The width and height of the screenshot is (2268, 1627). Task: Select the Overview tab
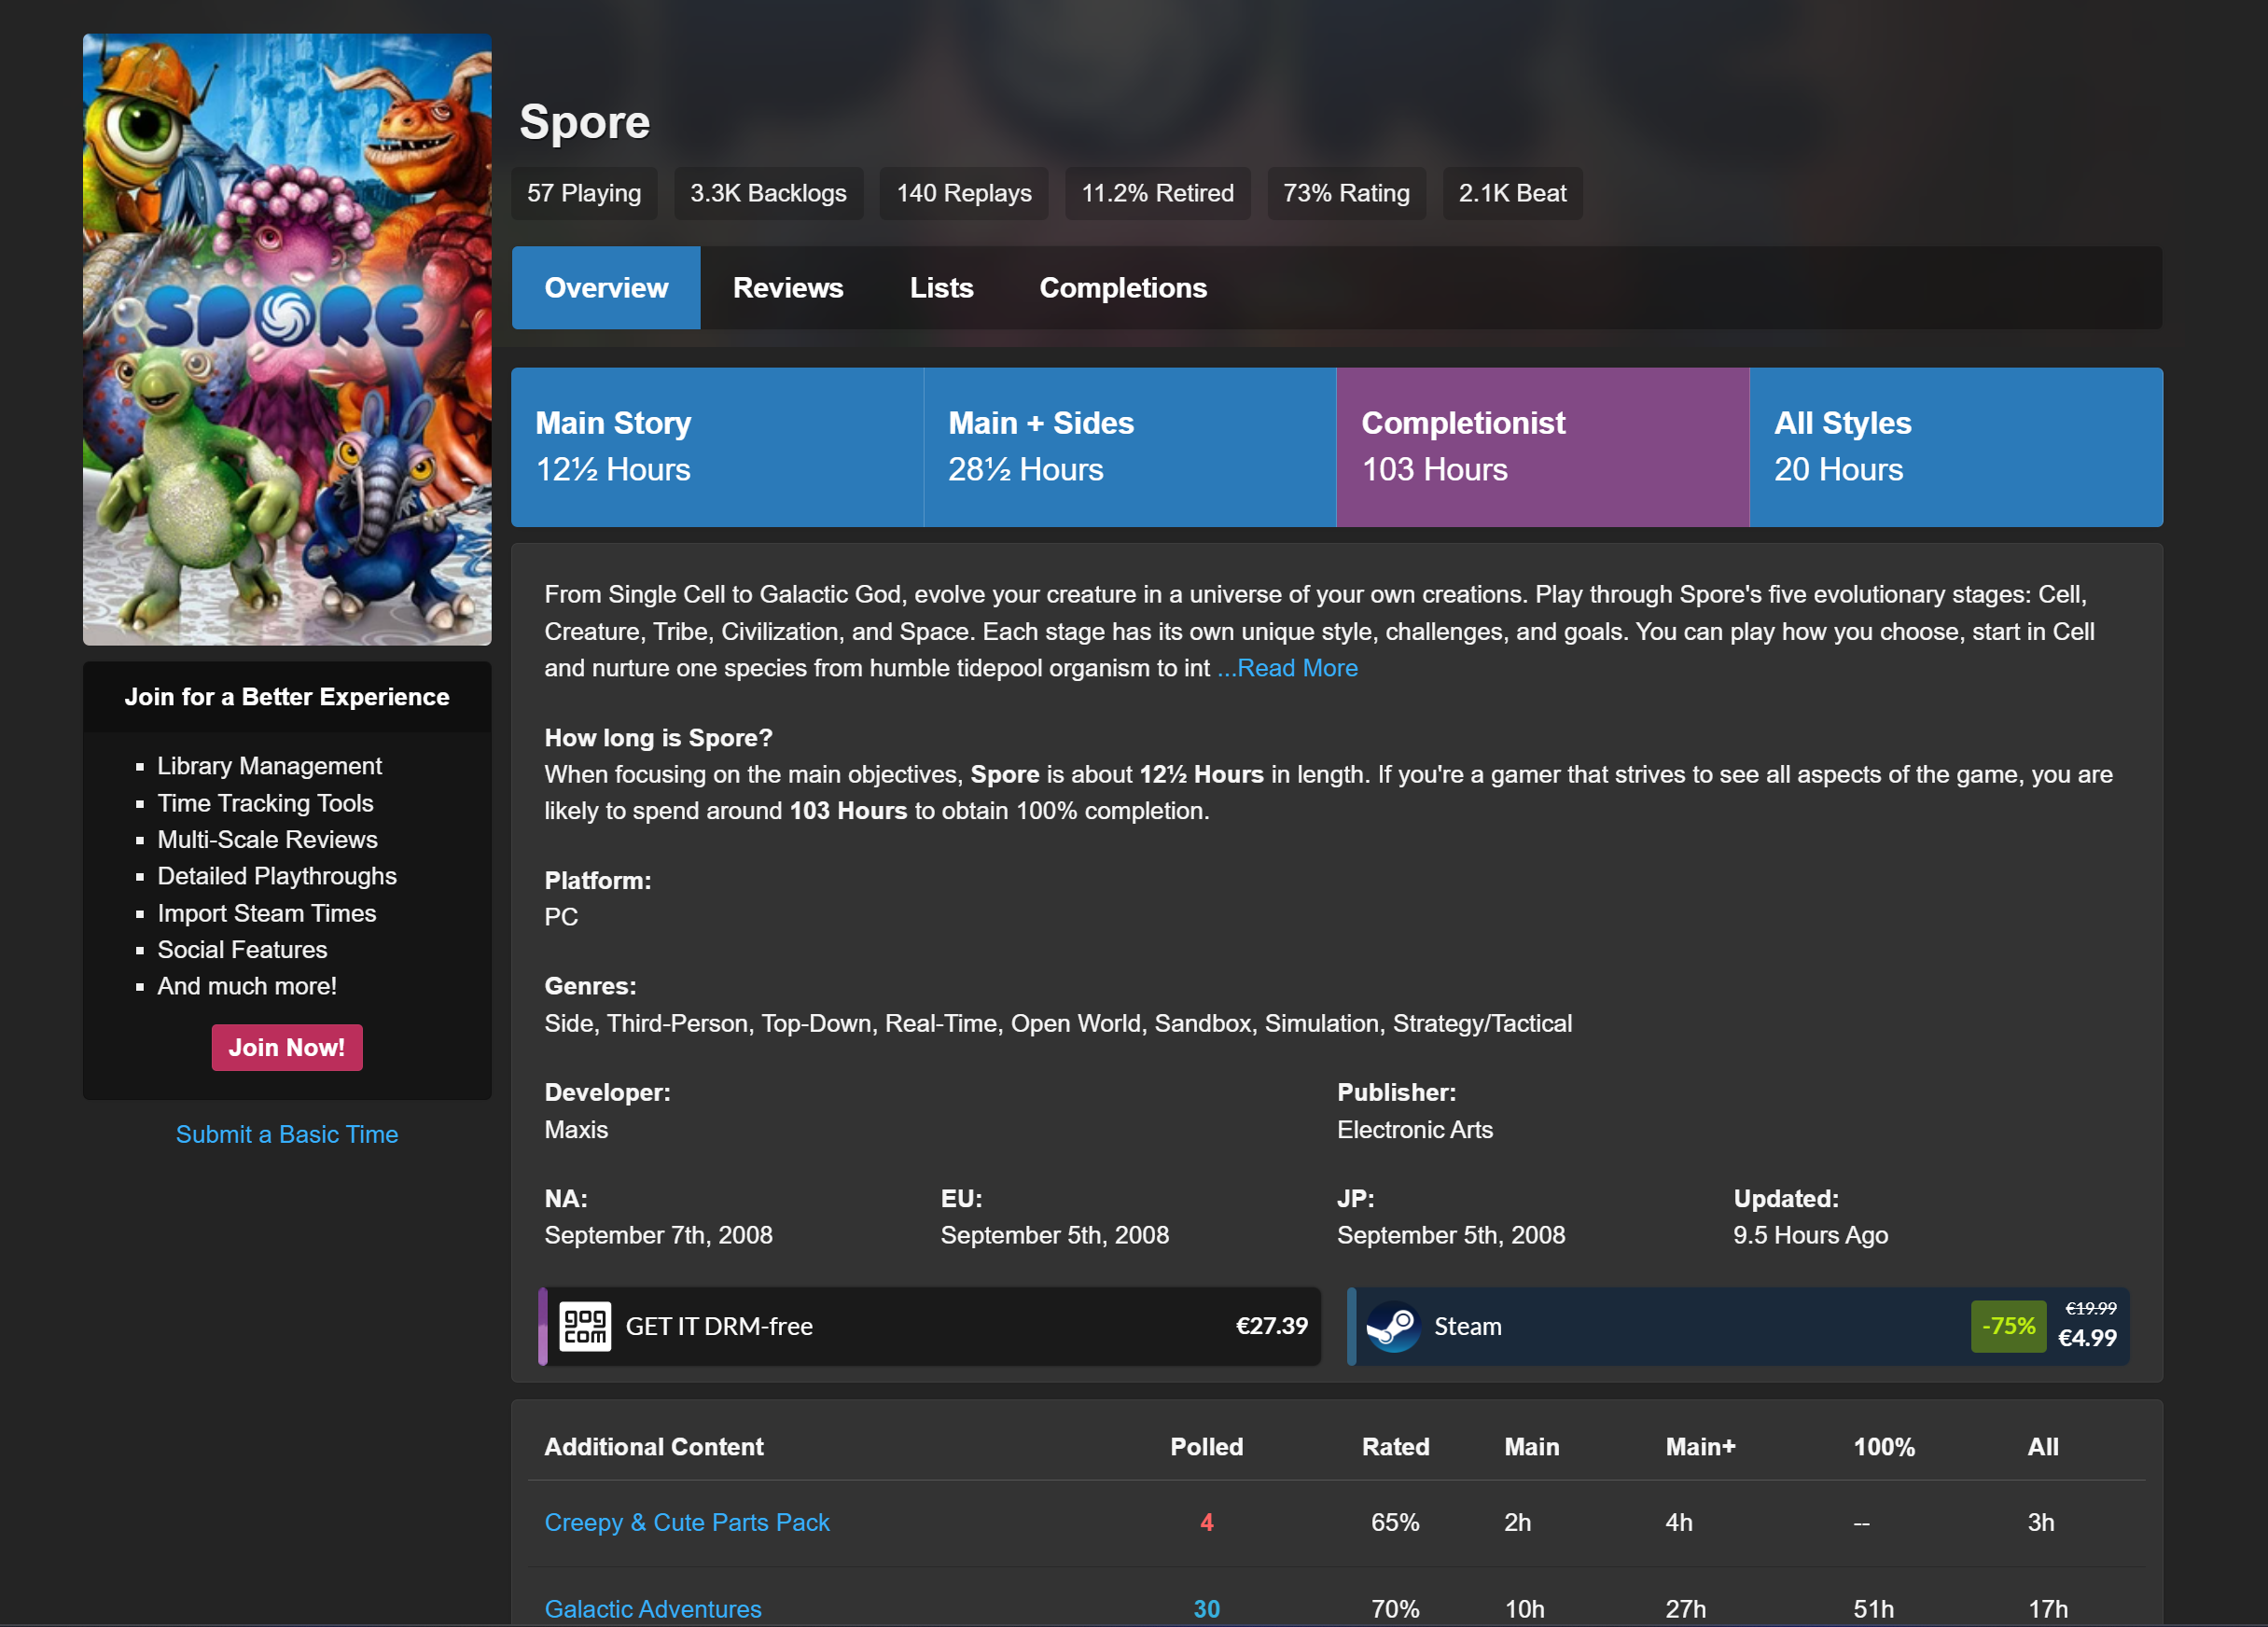(x=606, y=288)
